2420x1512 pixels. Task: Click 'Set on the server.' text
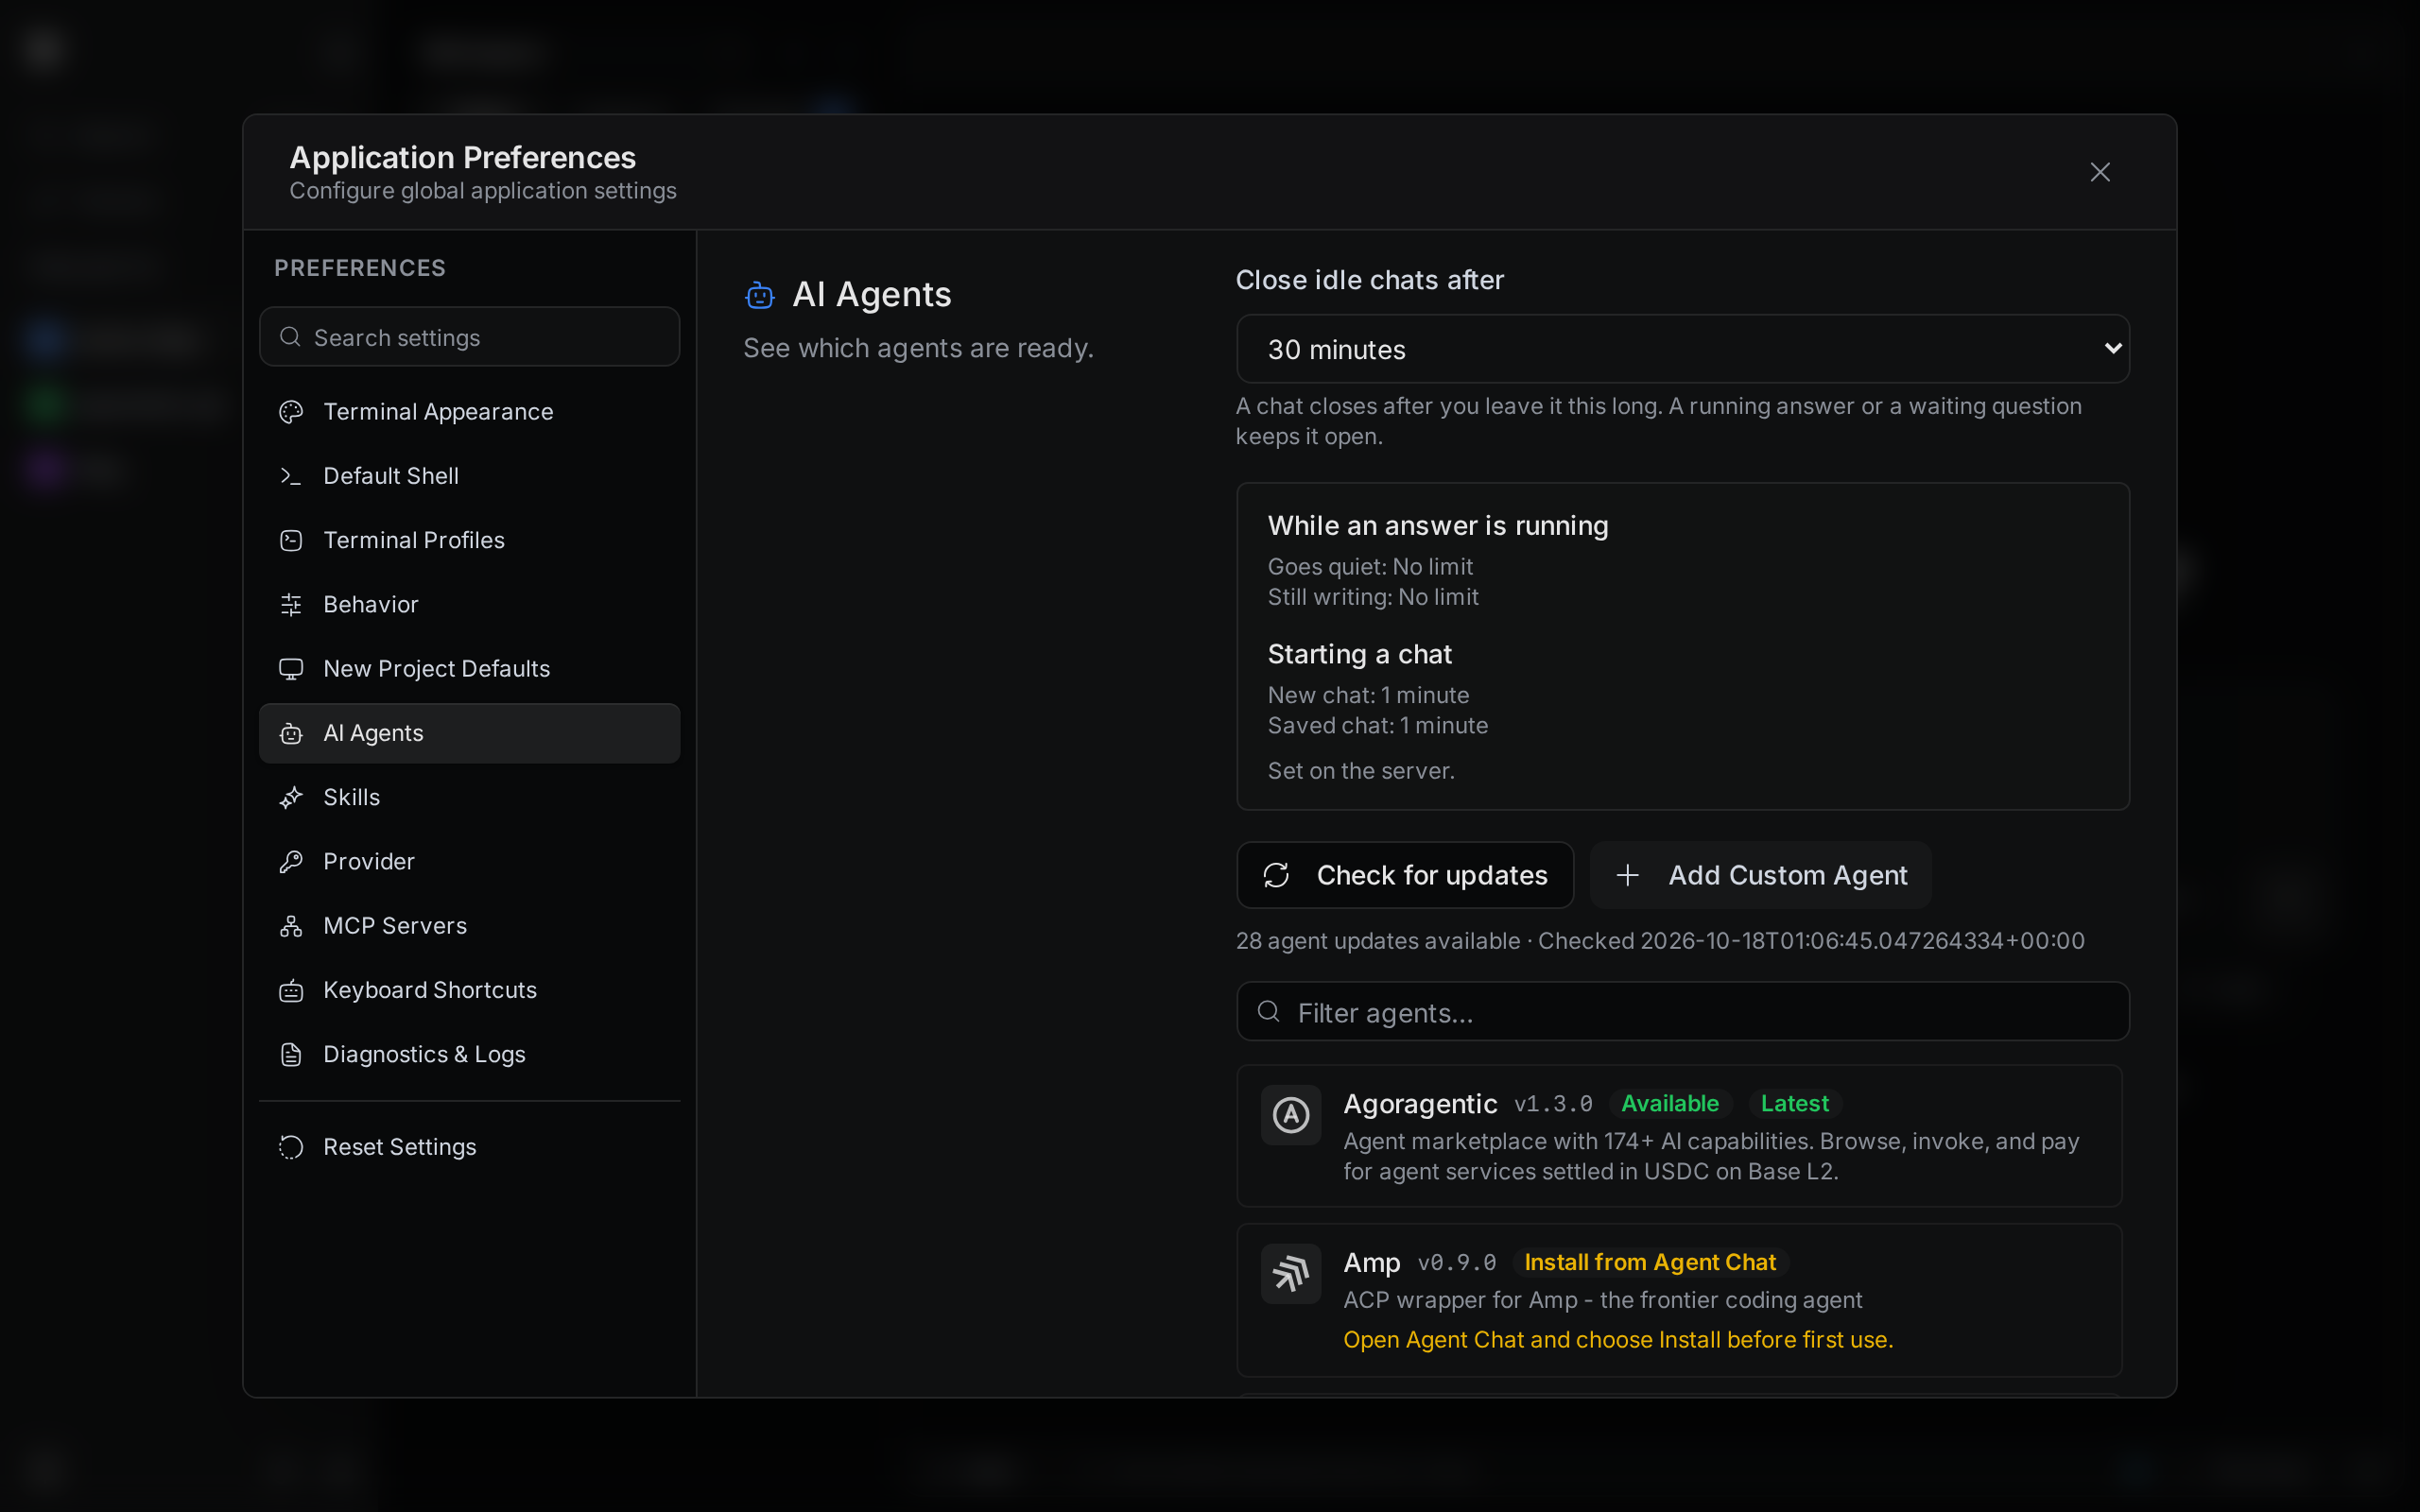click(x=1361, y=771)
